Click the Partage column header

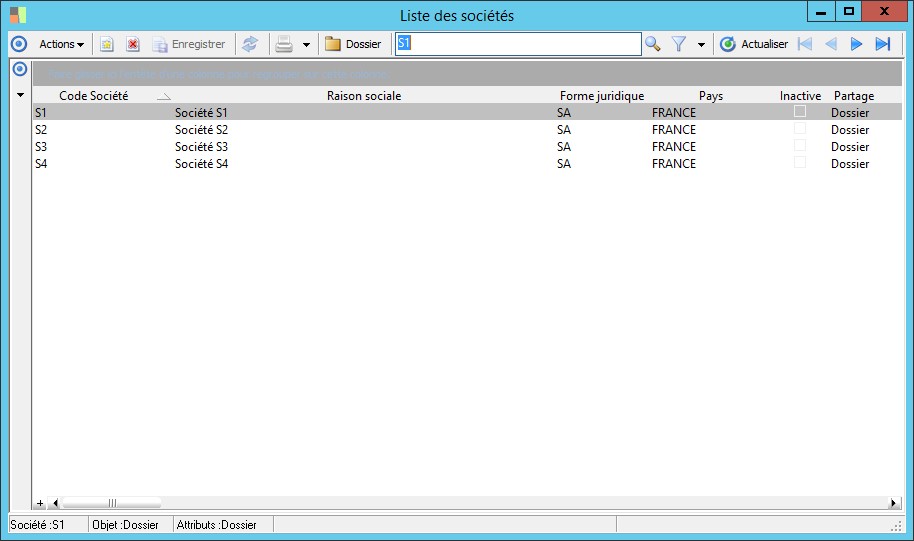tap(854, 96)
